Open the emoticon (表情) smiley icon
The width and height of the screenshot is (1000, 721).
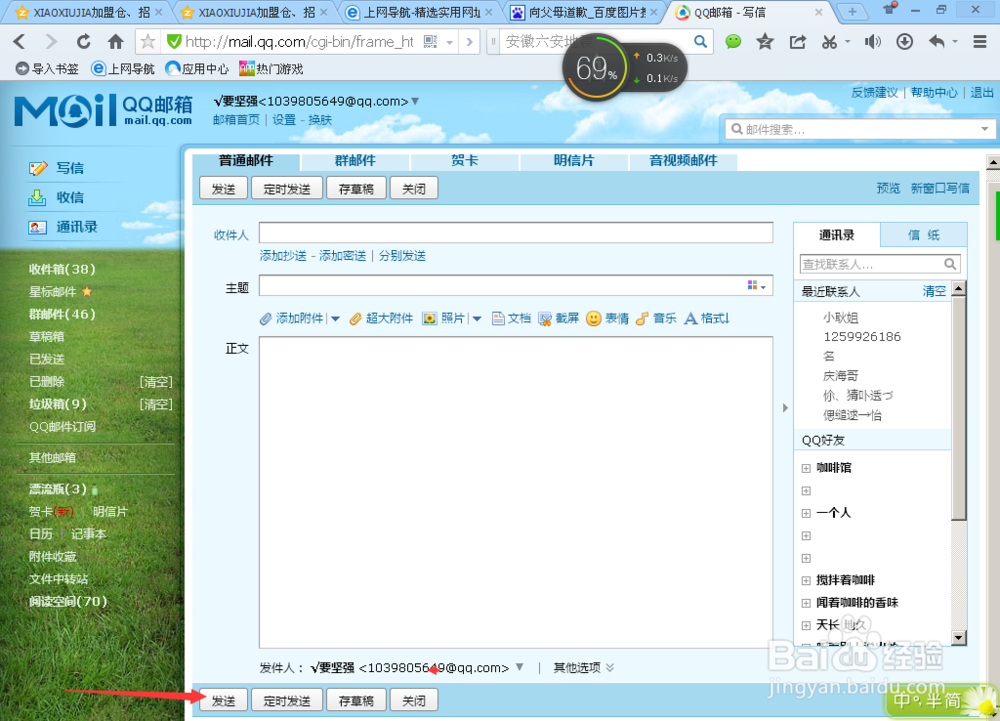pyautogui.click(x=593, y=318)
